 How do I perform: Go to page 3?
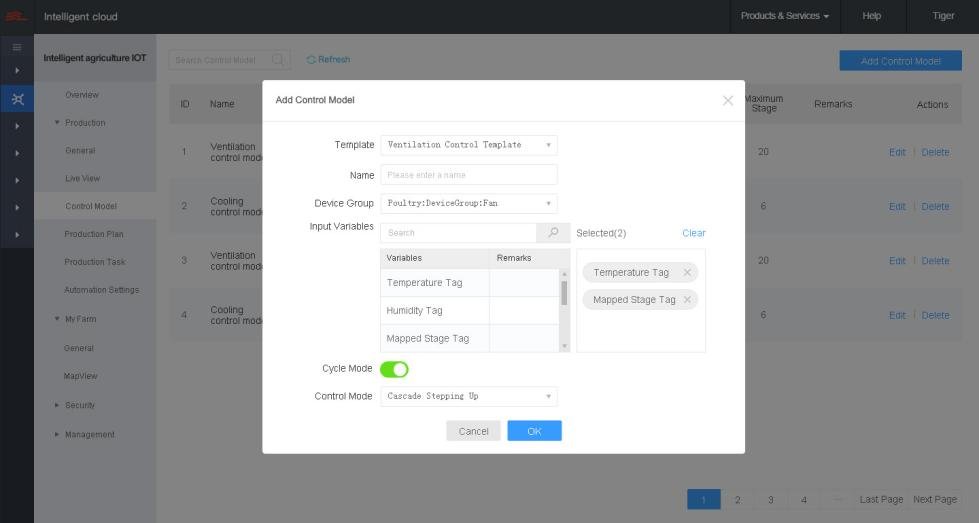(x=770, y=499)
